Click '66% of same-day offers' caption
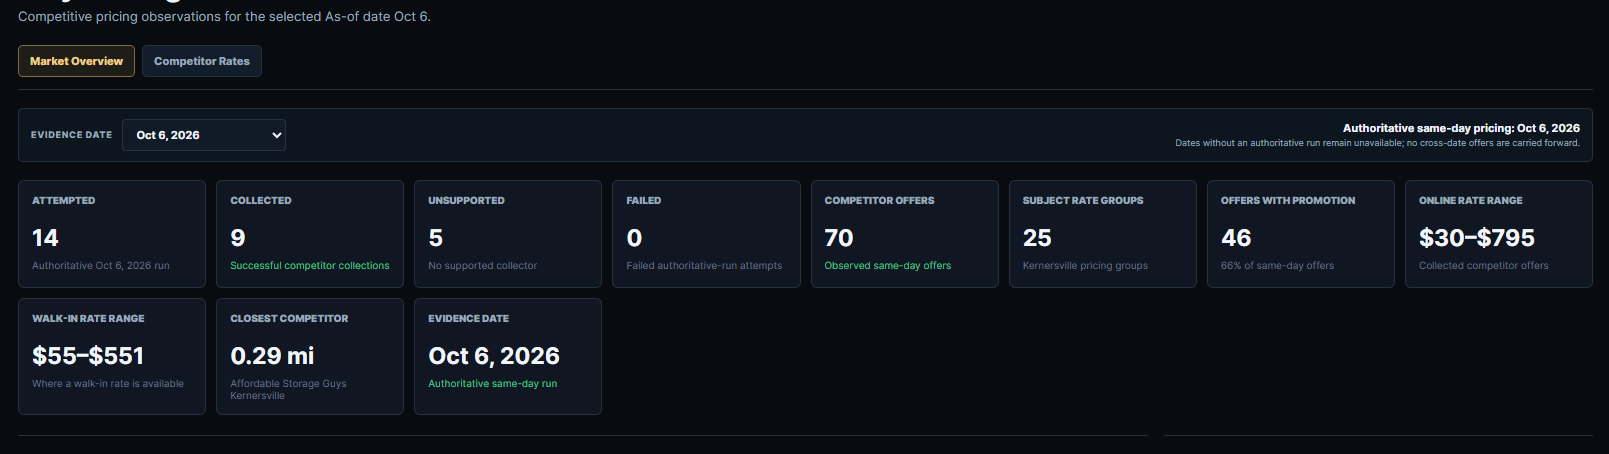This screenshot has width=1609, height=454. (x=1277, y=266)
